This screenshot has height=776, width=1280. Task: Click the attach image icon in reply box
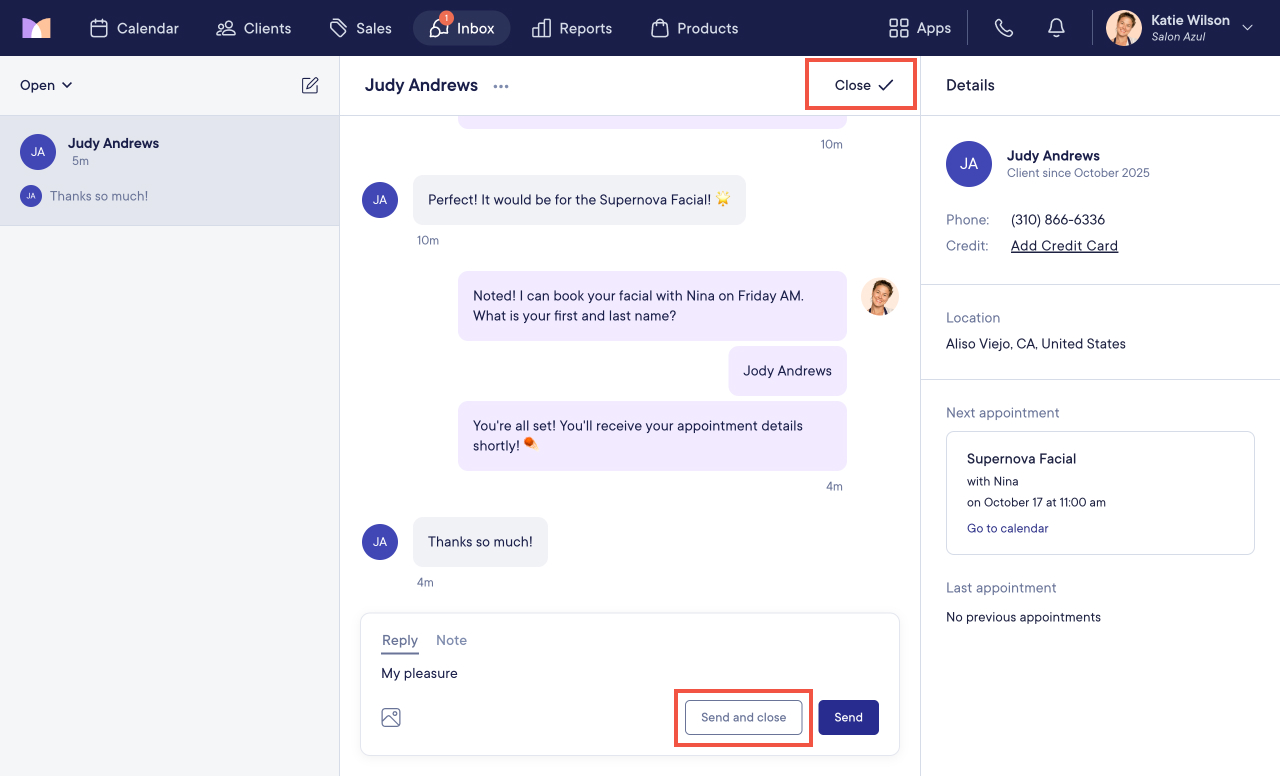(391, 717)
